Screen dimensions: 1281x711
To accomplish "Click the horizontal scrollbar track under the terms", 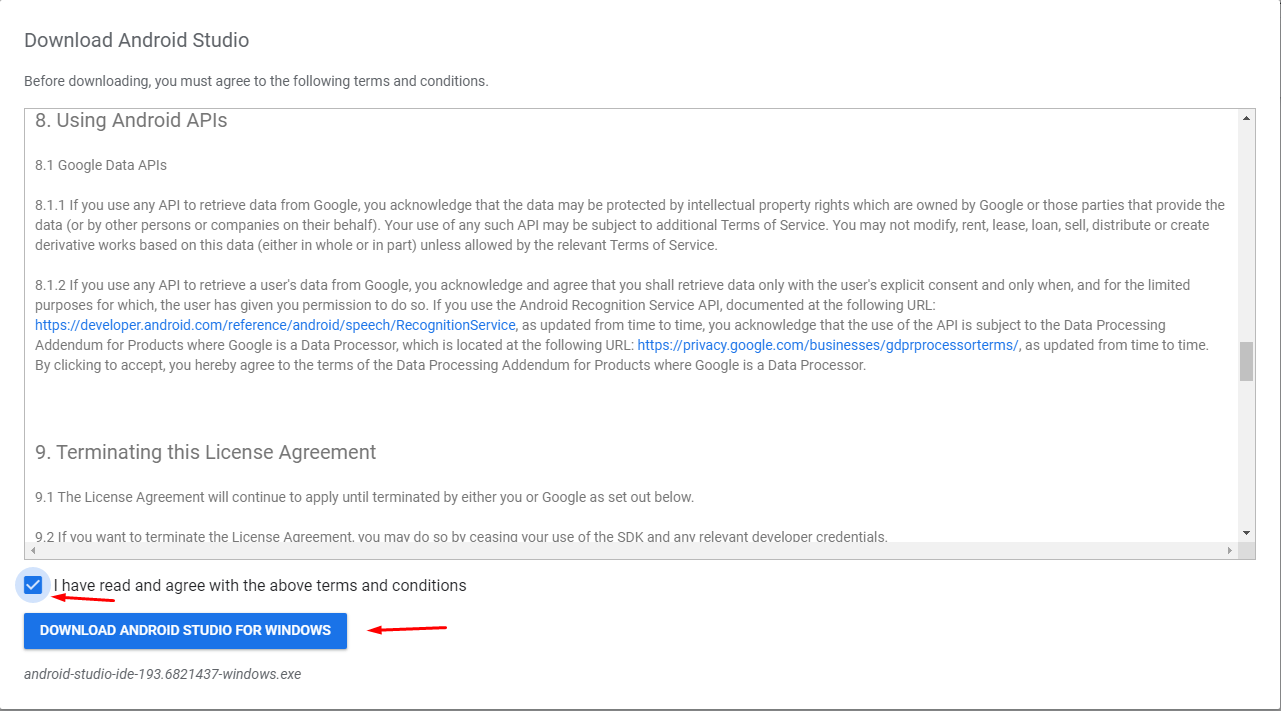I will (x=630, y=551).
